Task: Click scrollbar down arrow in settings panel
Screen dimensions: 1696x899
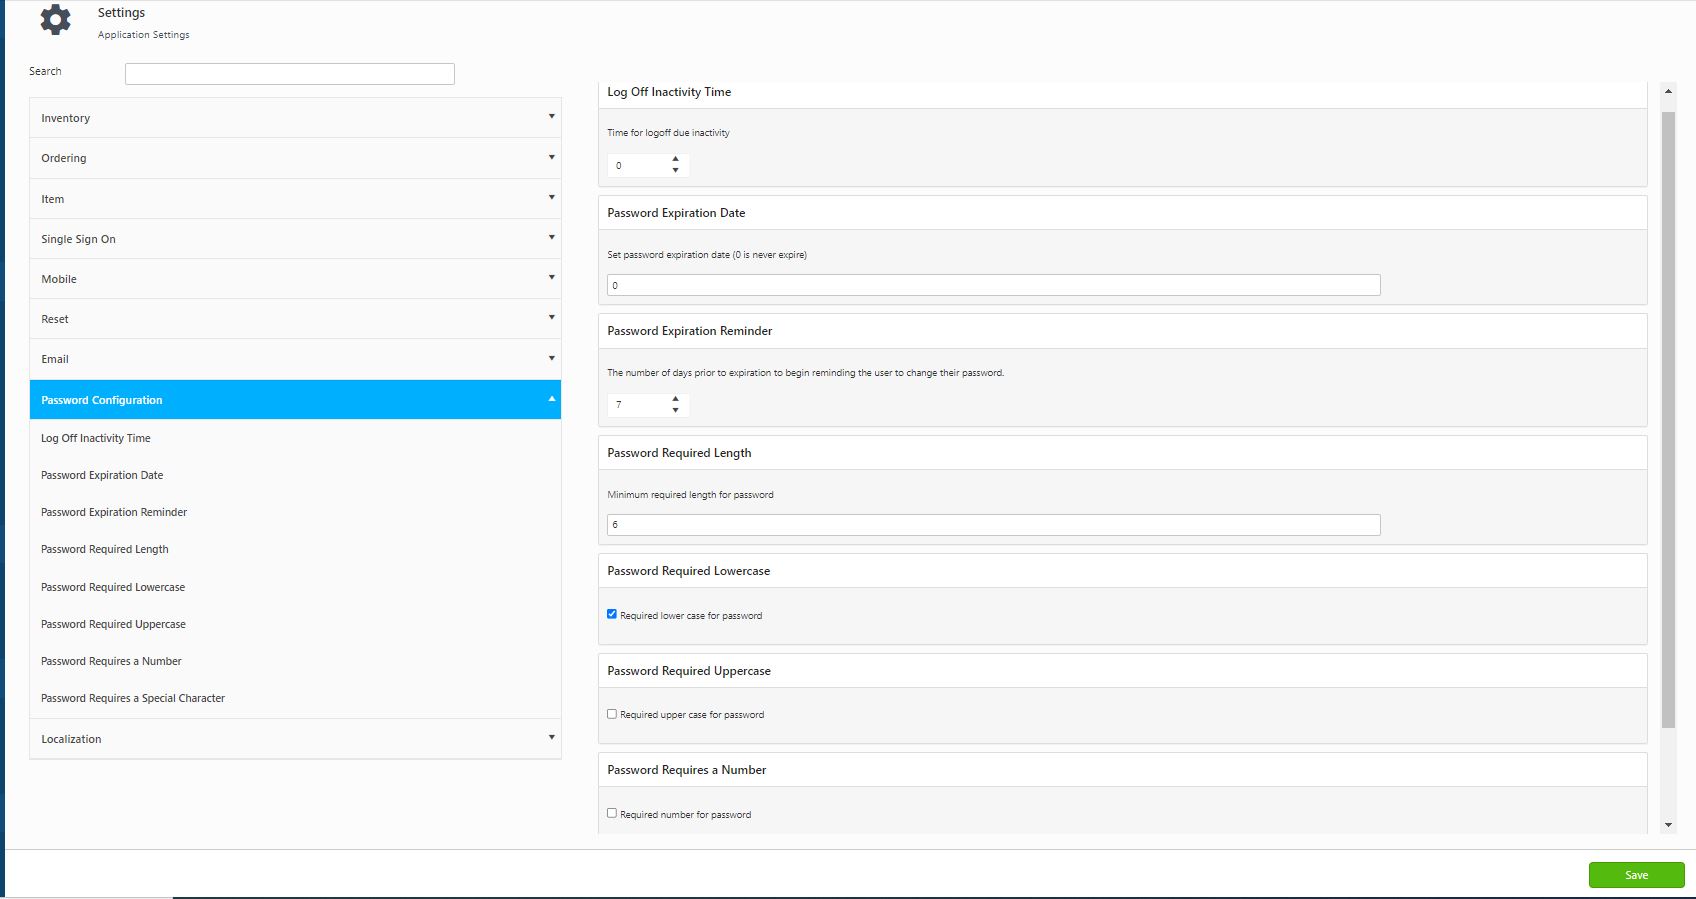Action: pos(1667,825)
